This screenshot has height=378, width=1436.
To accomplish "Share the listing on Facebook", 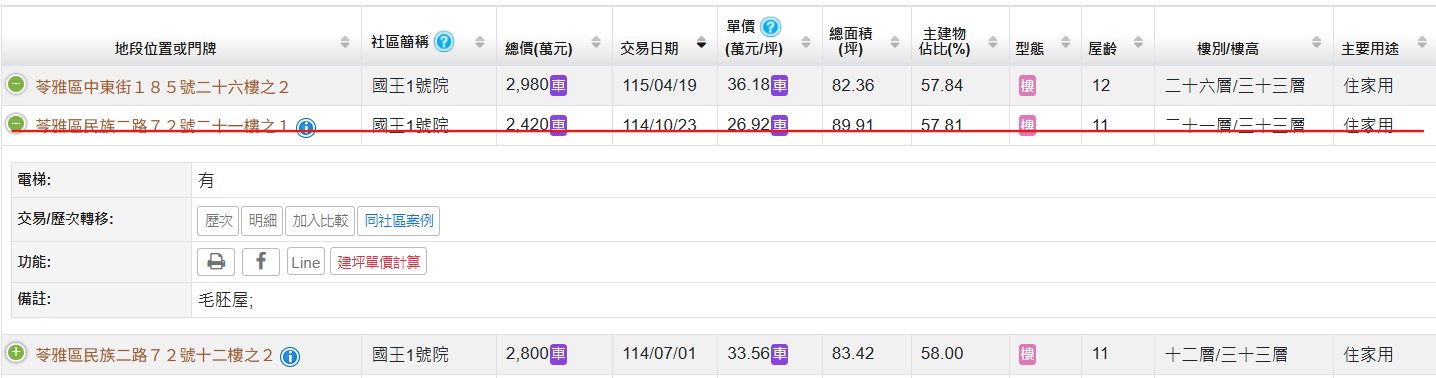I will tap(261, 262).
